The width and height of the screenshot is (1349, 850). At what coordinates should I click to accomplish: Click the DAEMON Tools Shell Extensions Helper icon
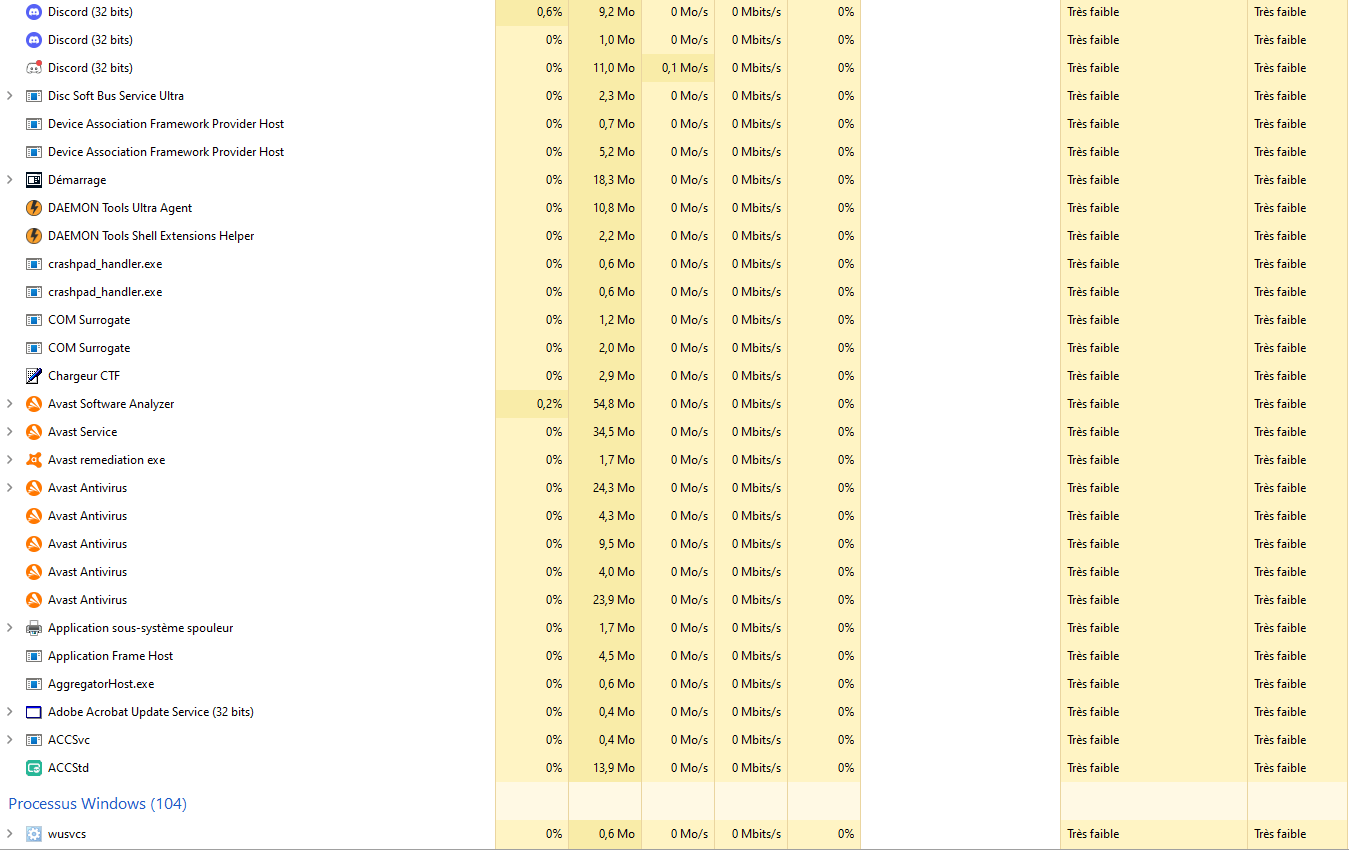tap(34, 236)
